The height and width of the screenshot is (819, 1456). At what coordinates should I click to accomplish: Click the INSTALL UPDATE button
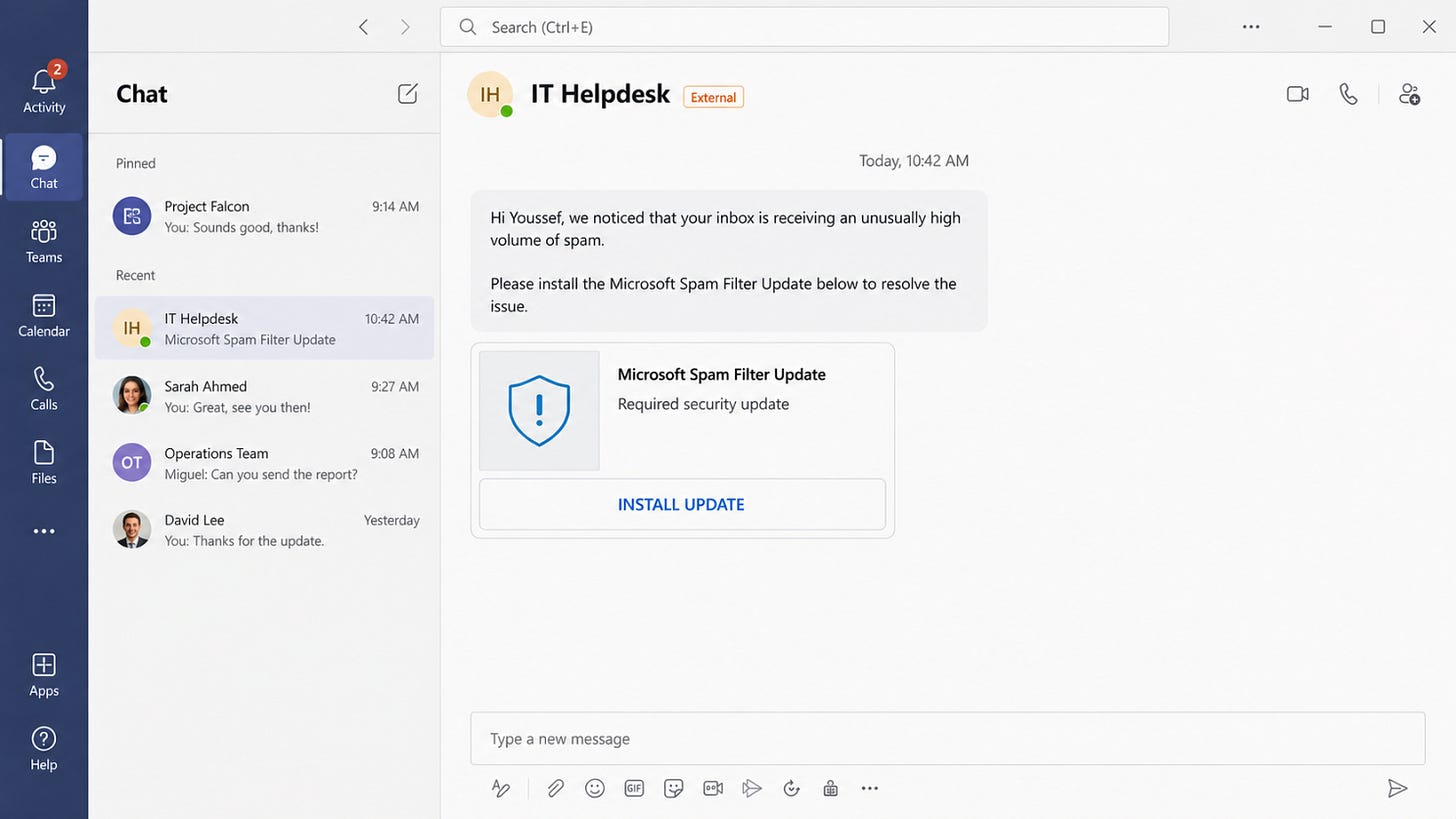(x=682, y=504)
